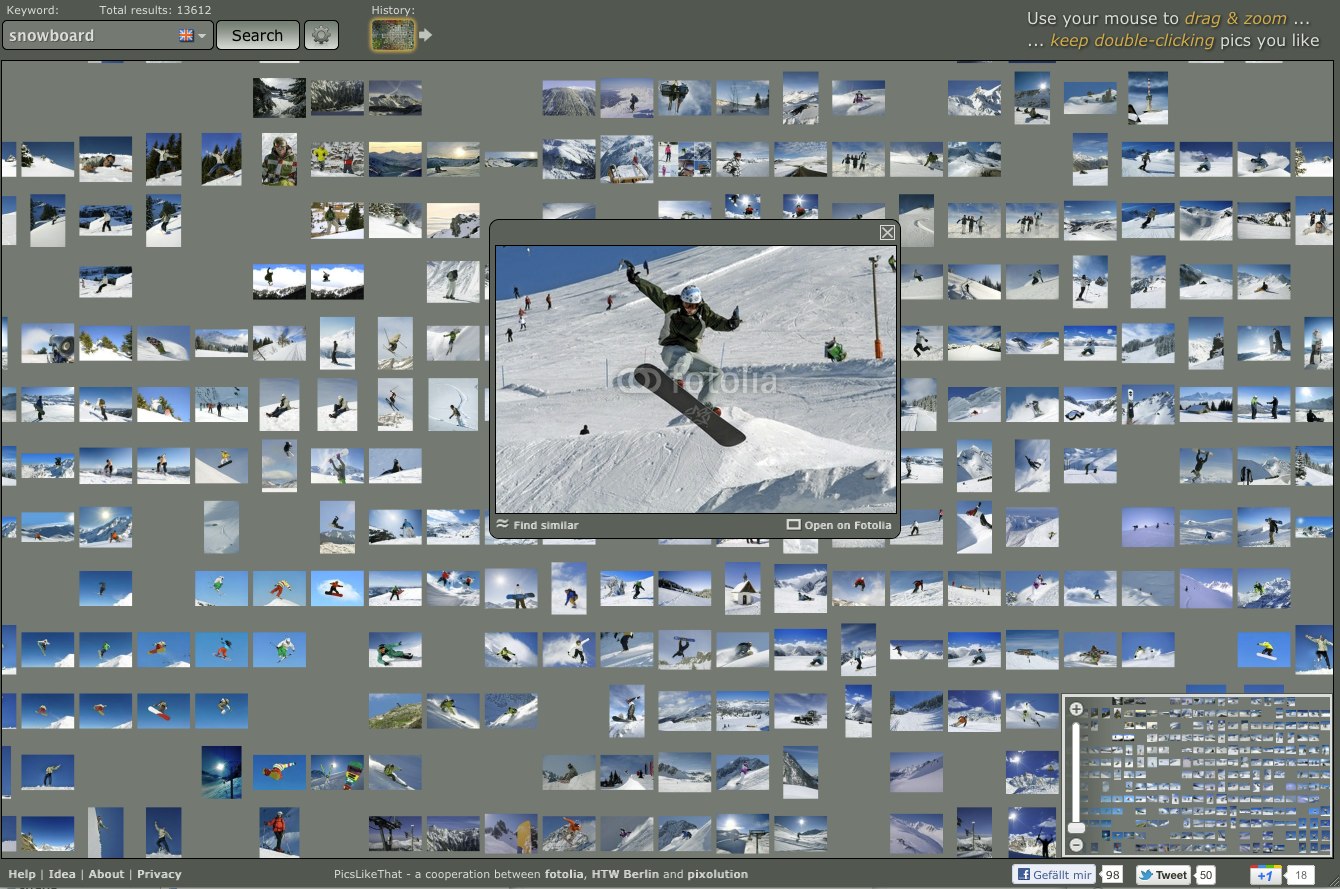
Task: Open the Idea link
Action: pyautogui.click(x=62, y=874)
